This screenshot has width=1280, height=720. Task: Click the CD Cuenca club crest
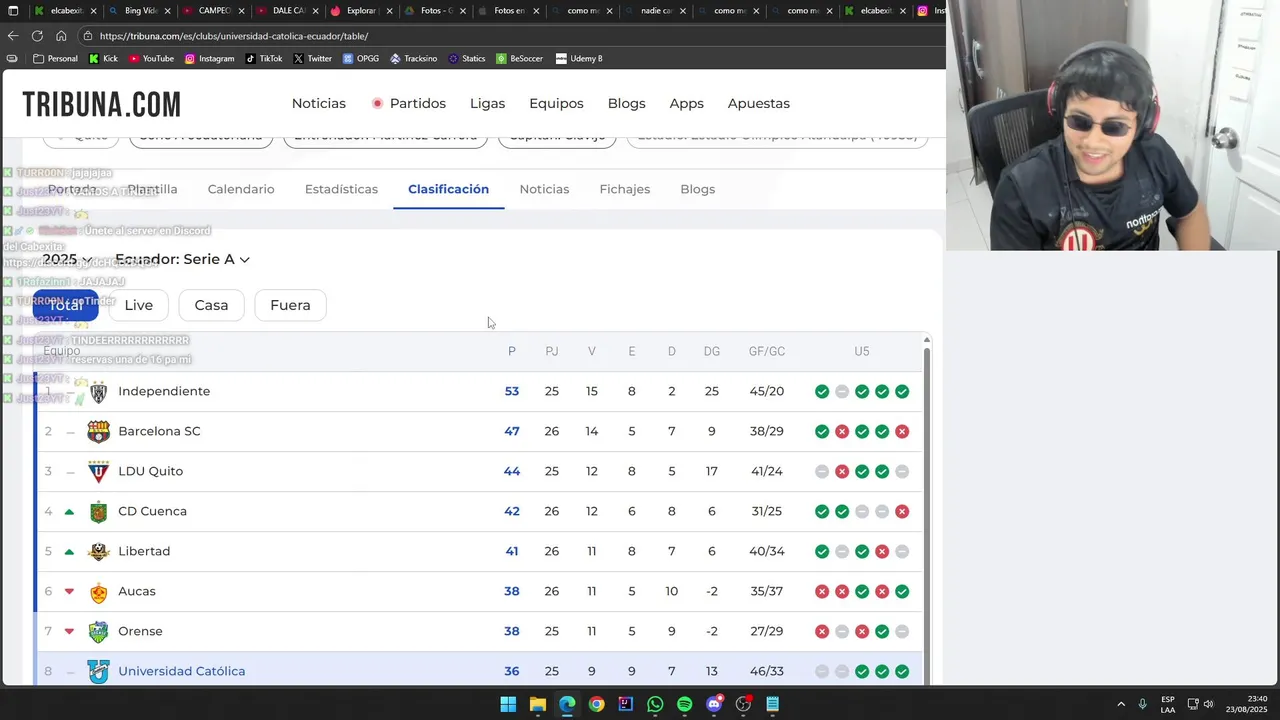(98, 512)
